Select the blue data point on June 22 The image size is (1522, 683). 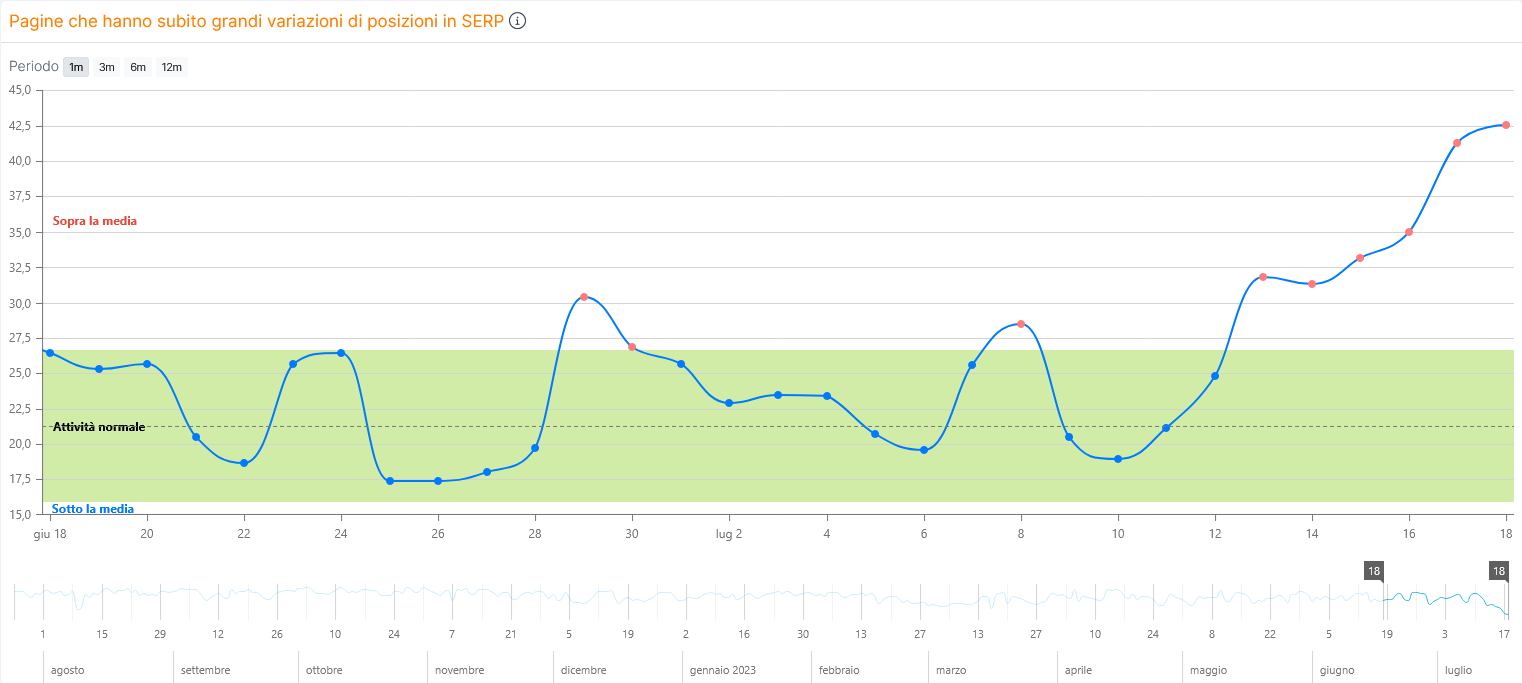244,463
